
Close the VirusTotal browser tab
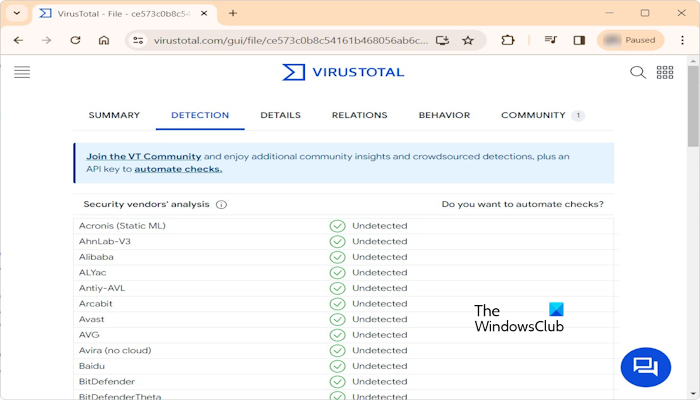(204, 13)
